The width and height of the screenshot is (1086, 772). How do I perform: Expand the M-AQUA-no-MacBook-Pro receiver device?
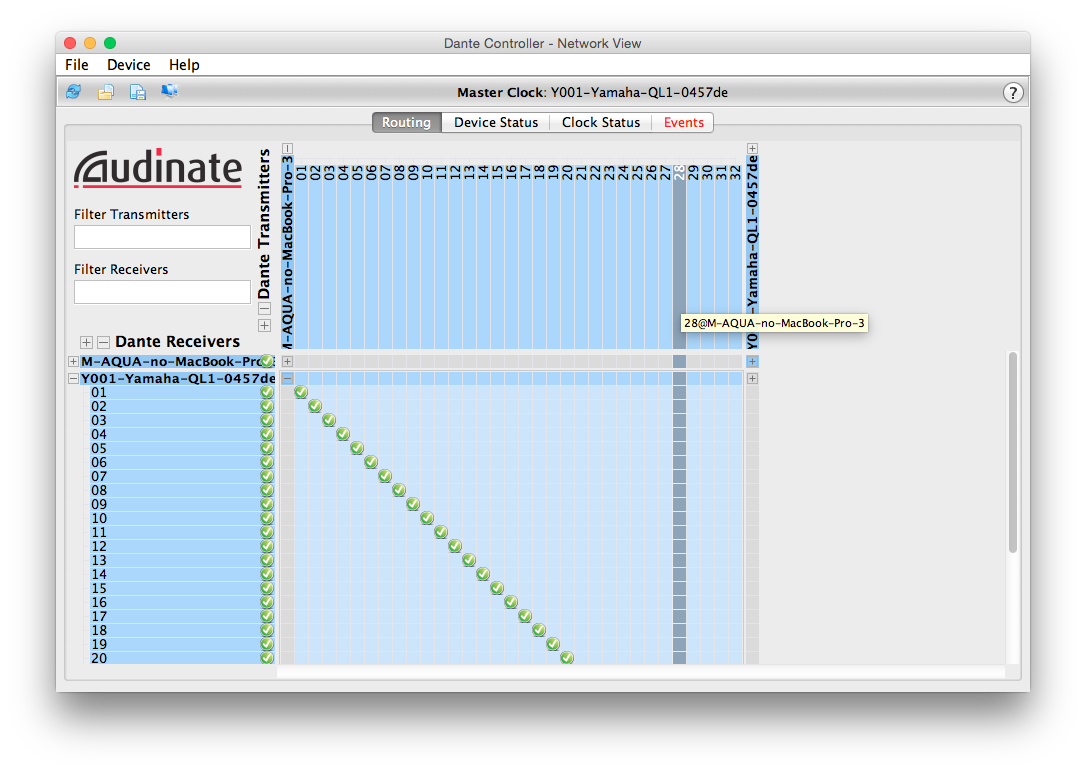point(73,361)
